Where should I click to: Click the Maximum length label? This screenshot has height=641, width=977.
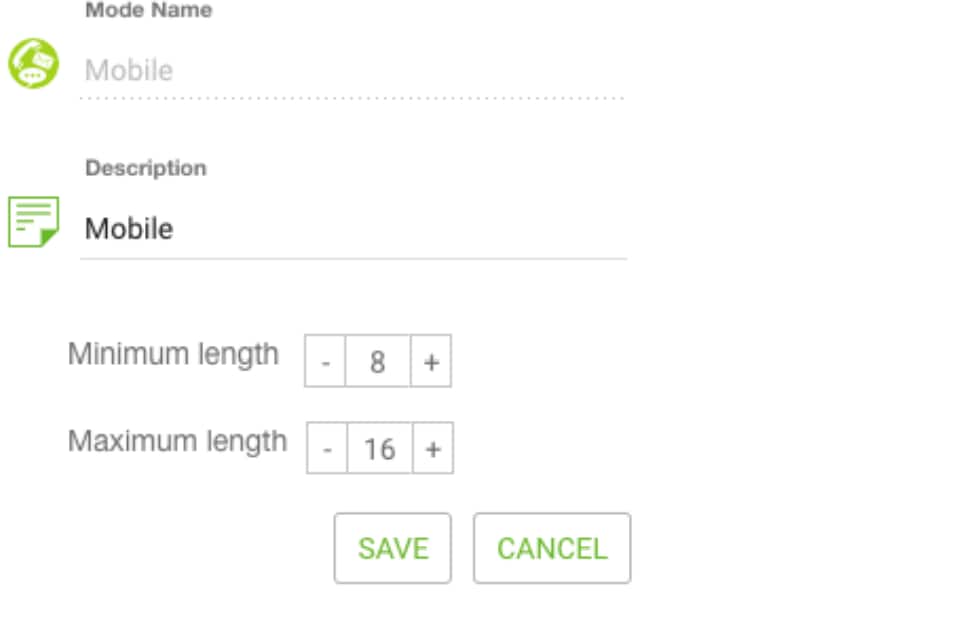[178, 442]
